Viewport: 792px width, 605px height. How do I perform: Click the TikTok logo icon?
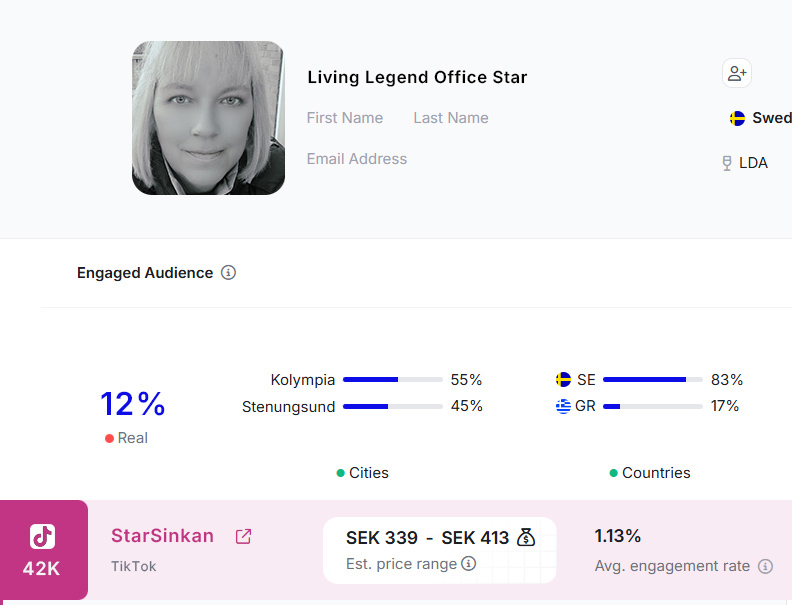click(x=42, y=537)
